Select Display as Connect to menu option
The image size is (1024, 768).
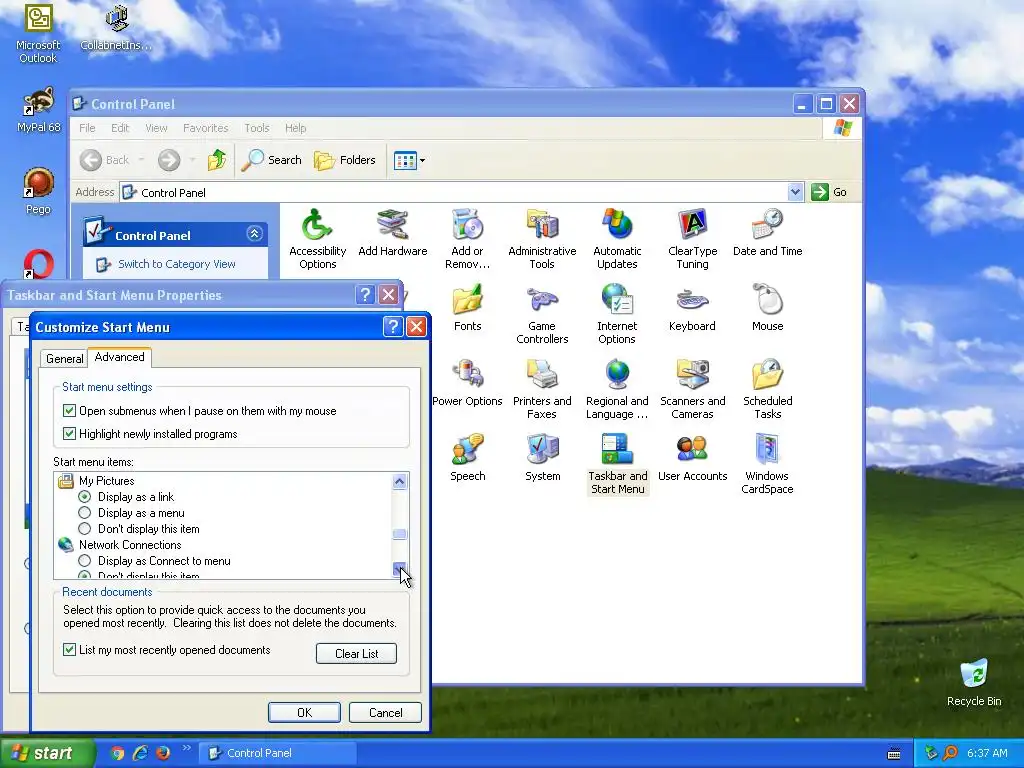84,561
